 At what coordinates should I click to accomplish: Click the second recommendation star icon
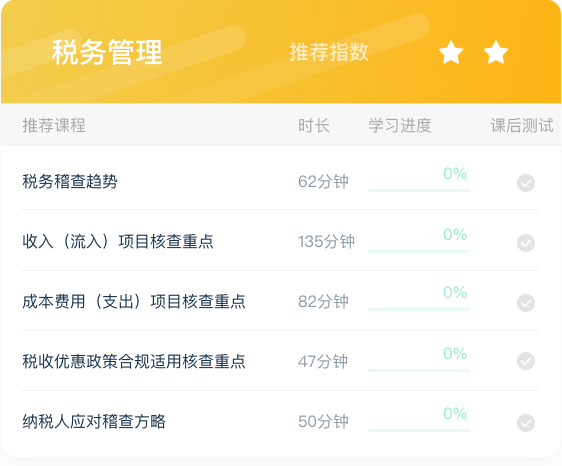pos(496,52)
